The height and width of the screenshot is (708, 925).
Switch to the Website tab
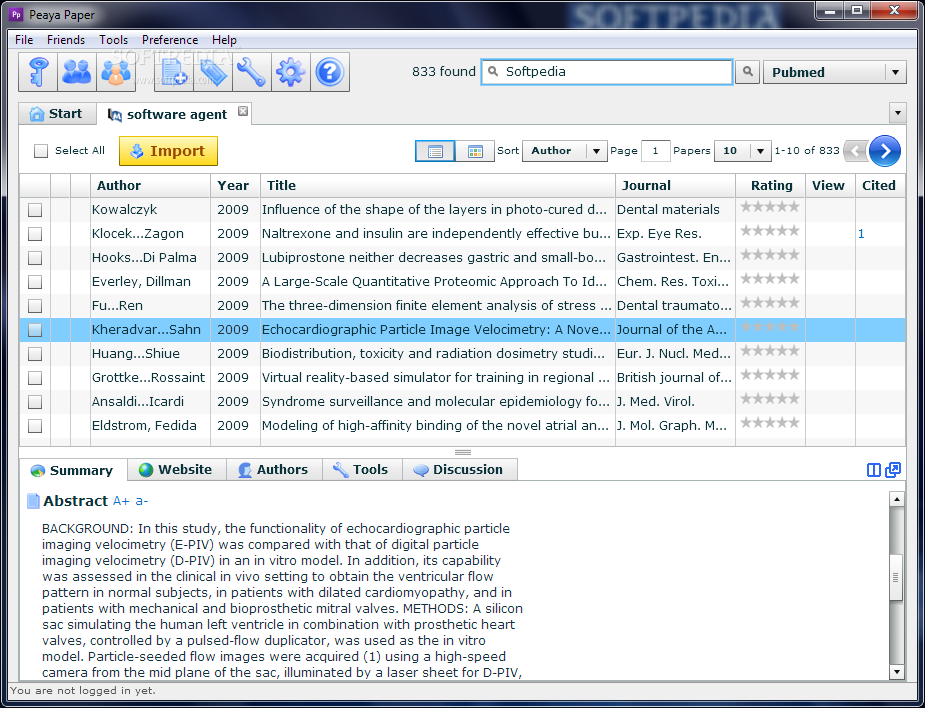tap(176, 470)
